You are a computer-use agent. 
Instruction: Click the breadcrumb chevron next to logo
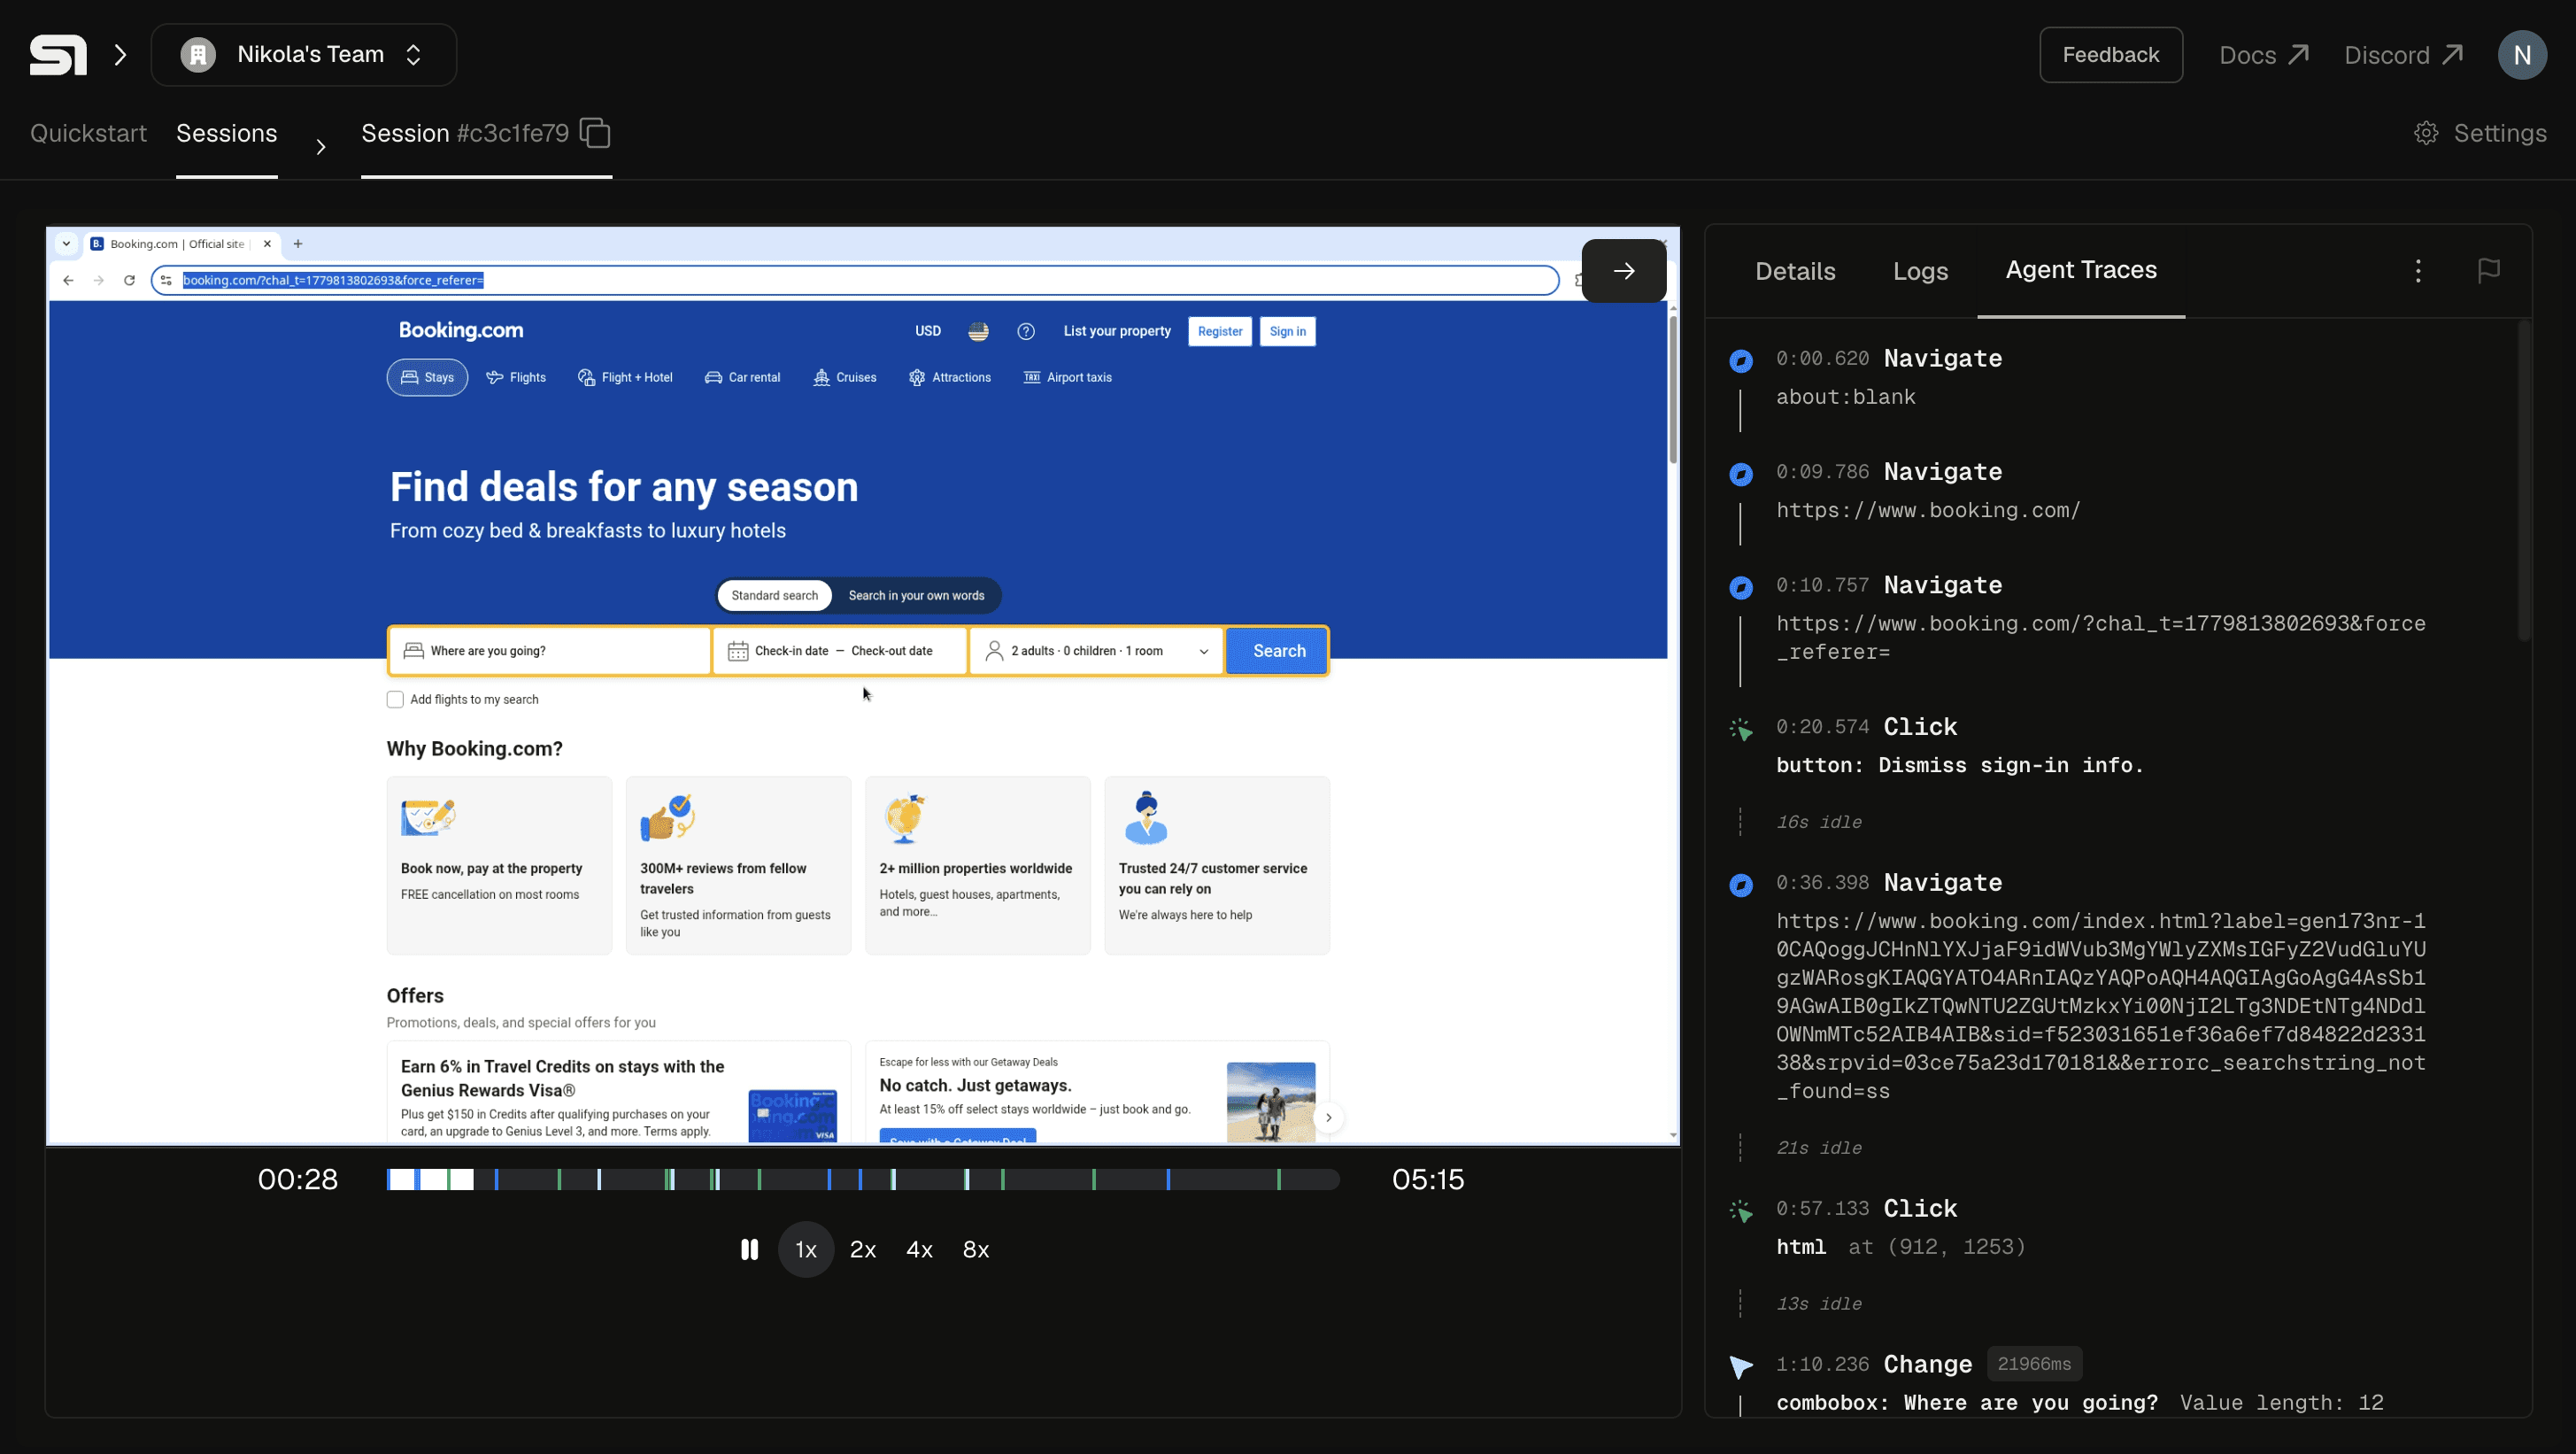(x=120, y=55)
